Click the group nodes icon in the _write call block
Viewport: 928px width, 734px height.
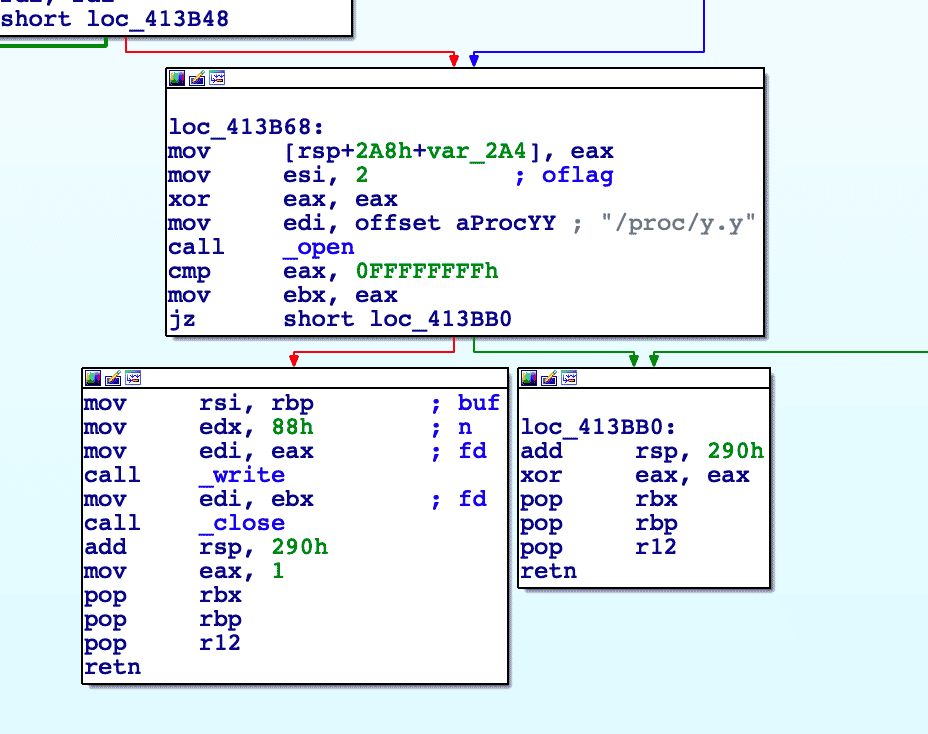click(x=133, y=378)
